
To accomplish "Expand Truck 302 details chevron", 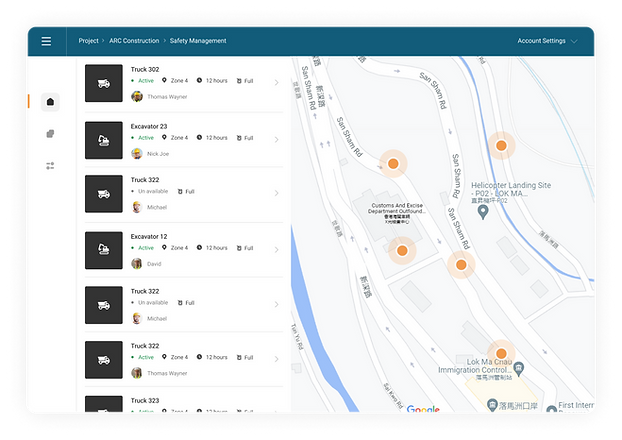I will click(276, 83).
